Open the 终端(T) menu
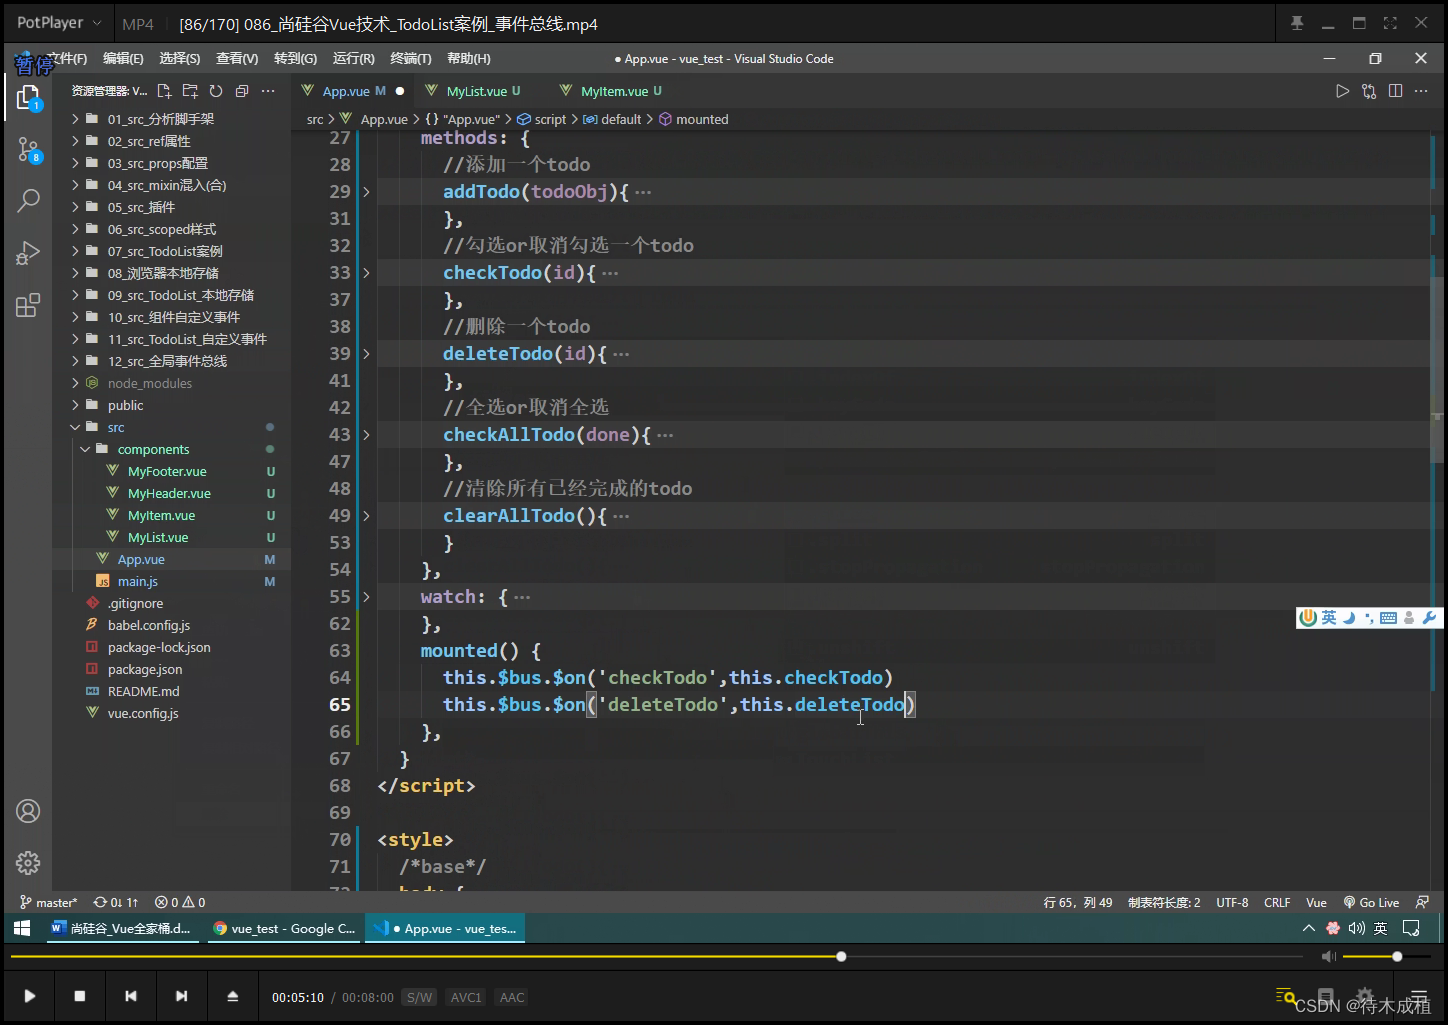Screen dimensions: 1448x1025 411,59
